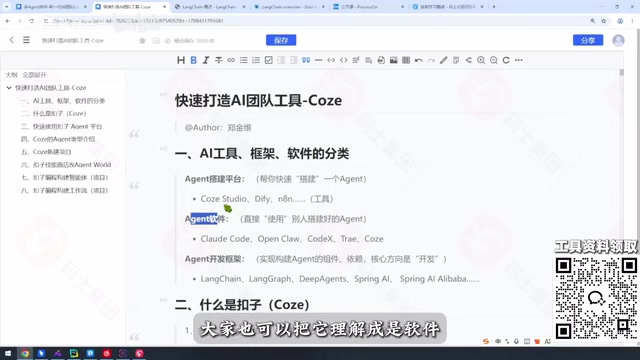Toggle italic formatting in toolbar

click(206, 60)
